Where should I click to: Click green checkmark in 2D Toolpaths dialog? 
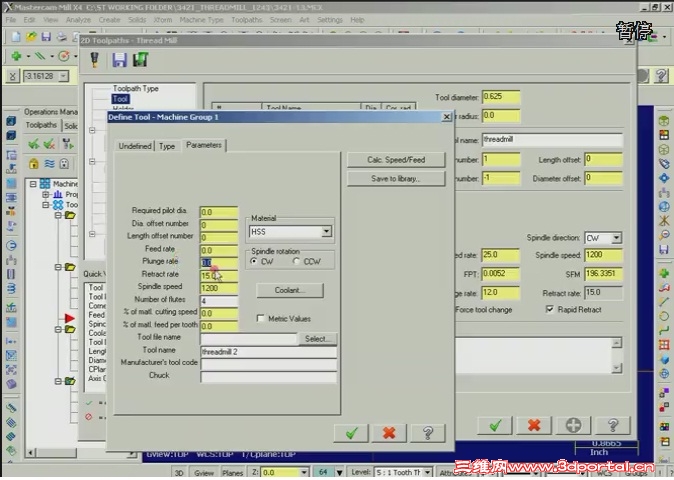[495, 425]
